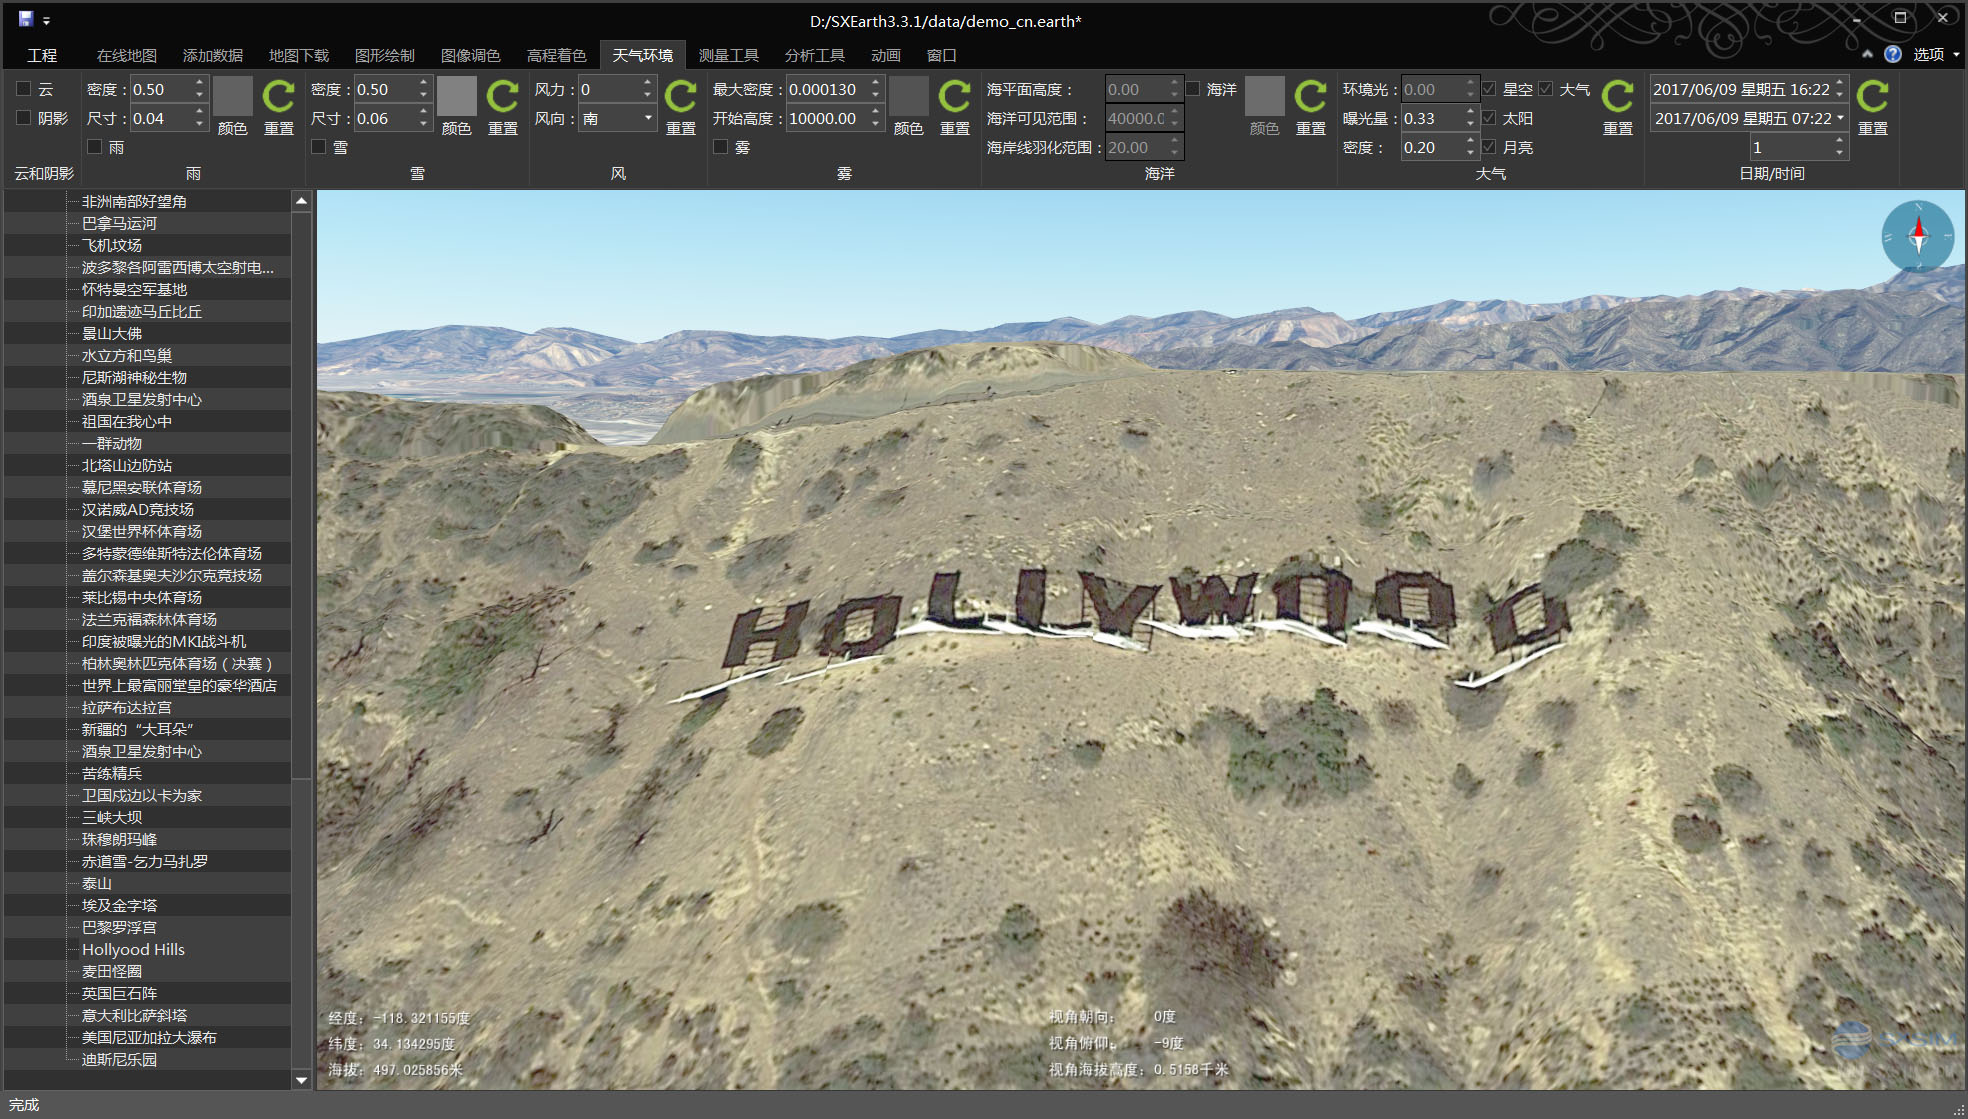
Task: Toggle the 月亮 moon checkbox
Action: point(1489,147)
